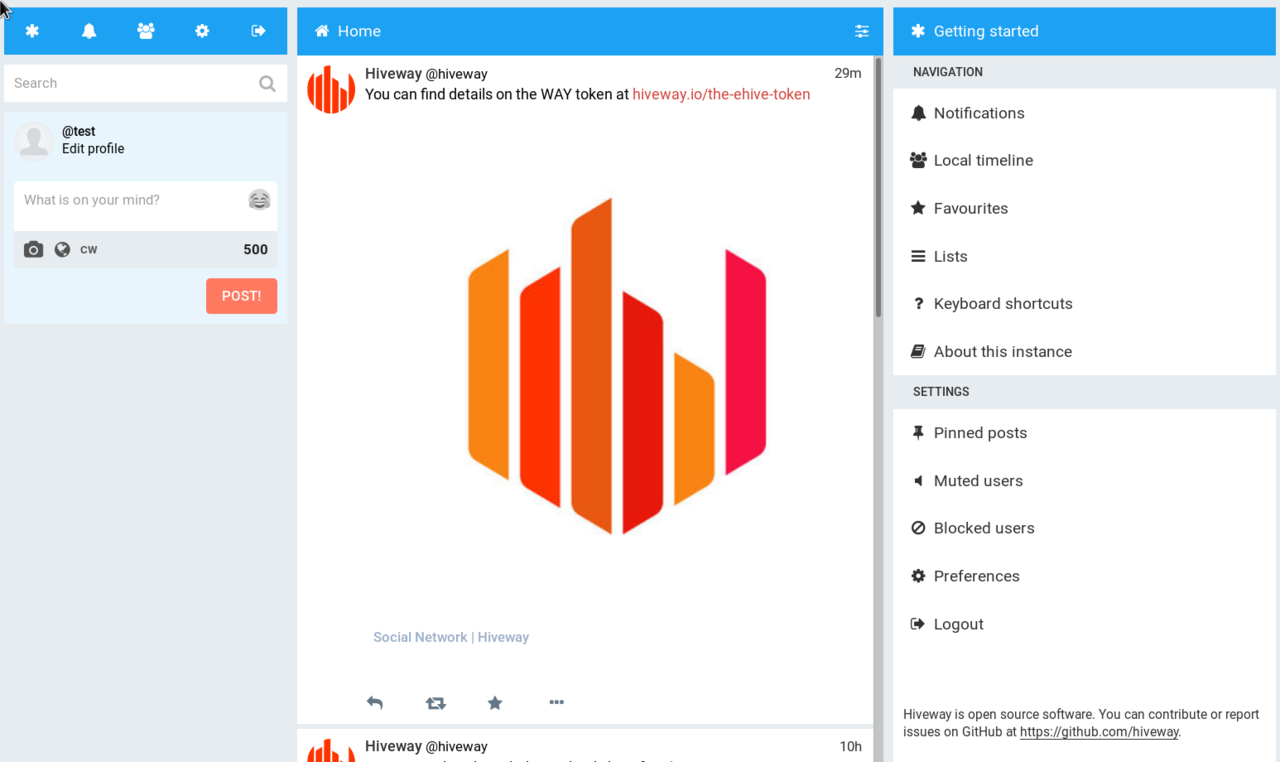
Task: Open local timeline from the people tab icon
Action: [x=146, y=31]
